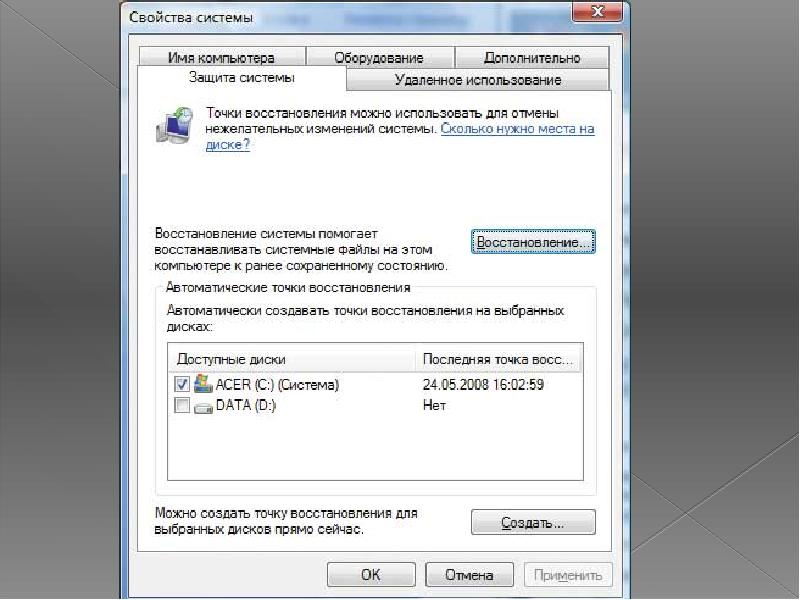Open the Имя компьютера tab

(221, 58)
